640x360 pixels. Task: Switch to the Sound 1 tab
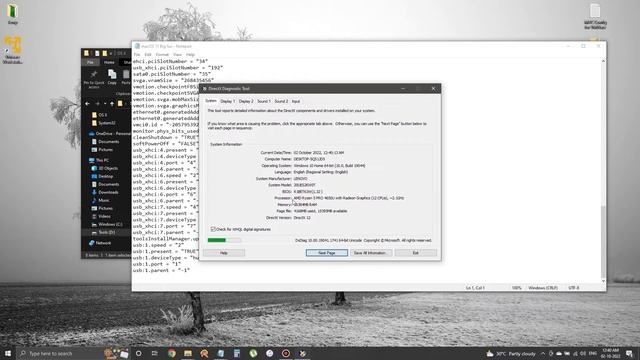pyautogui.click(x=264, y=101)
